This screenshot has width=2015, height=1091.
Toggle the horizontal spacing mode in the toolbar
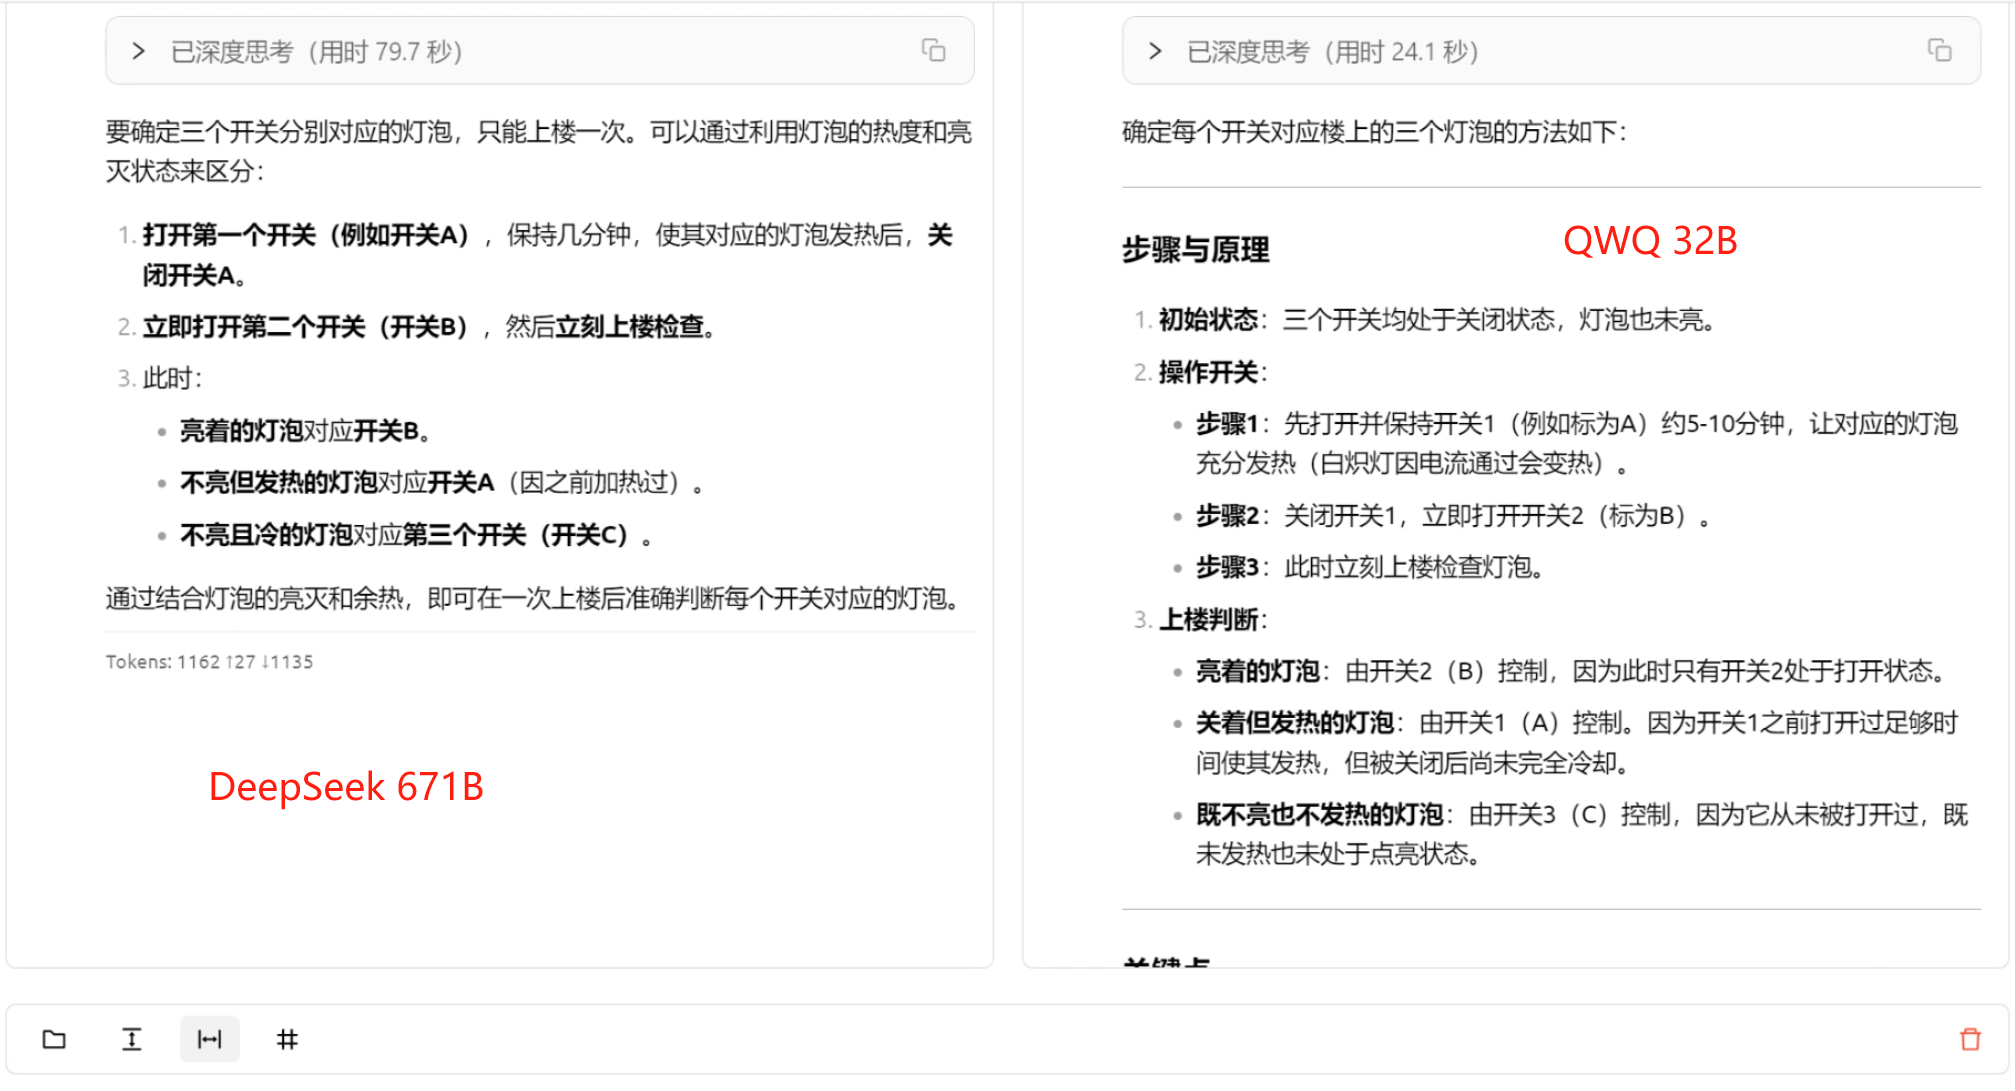click(x=209, y=1039)
